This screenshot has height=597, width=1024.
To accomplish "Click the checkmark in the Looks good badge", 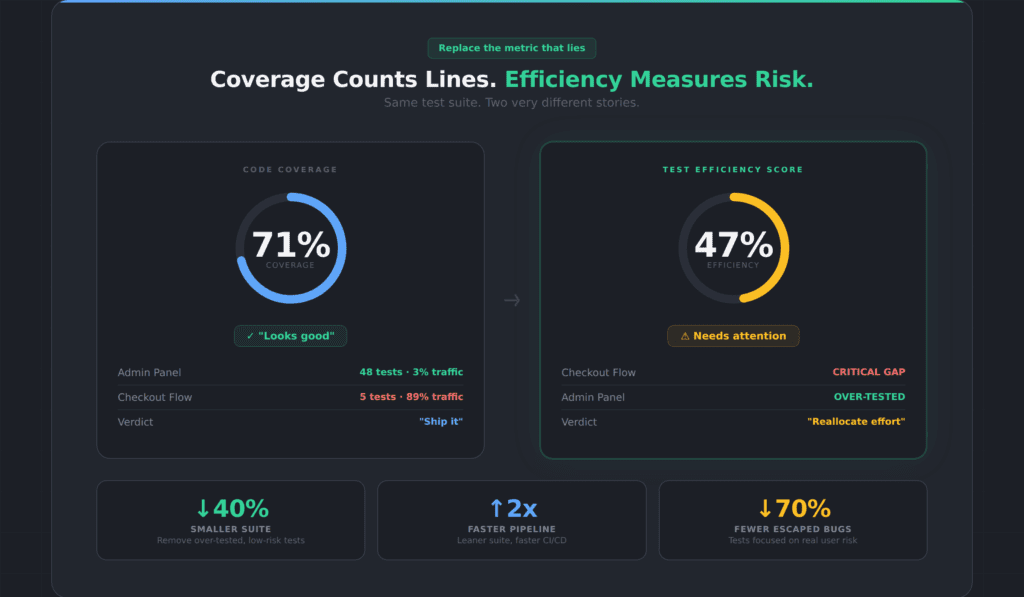I will [250, 336].
